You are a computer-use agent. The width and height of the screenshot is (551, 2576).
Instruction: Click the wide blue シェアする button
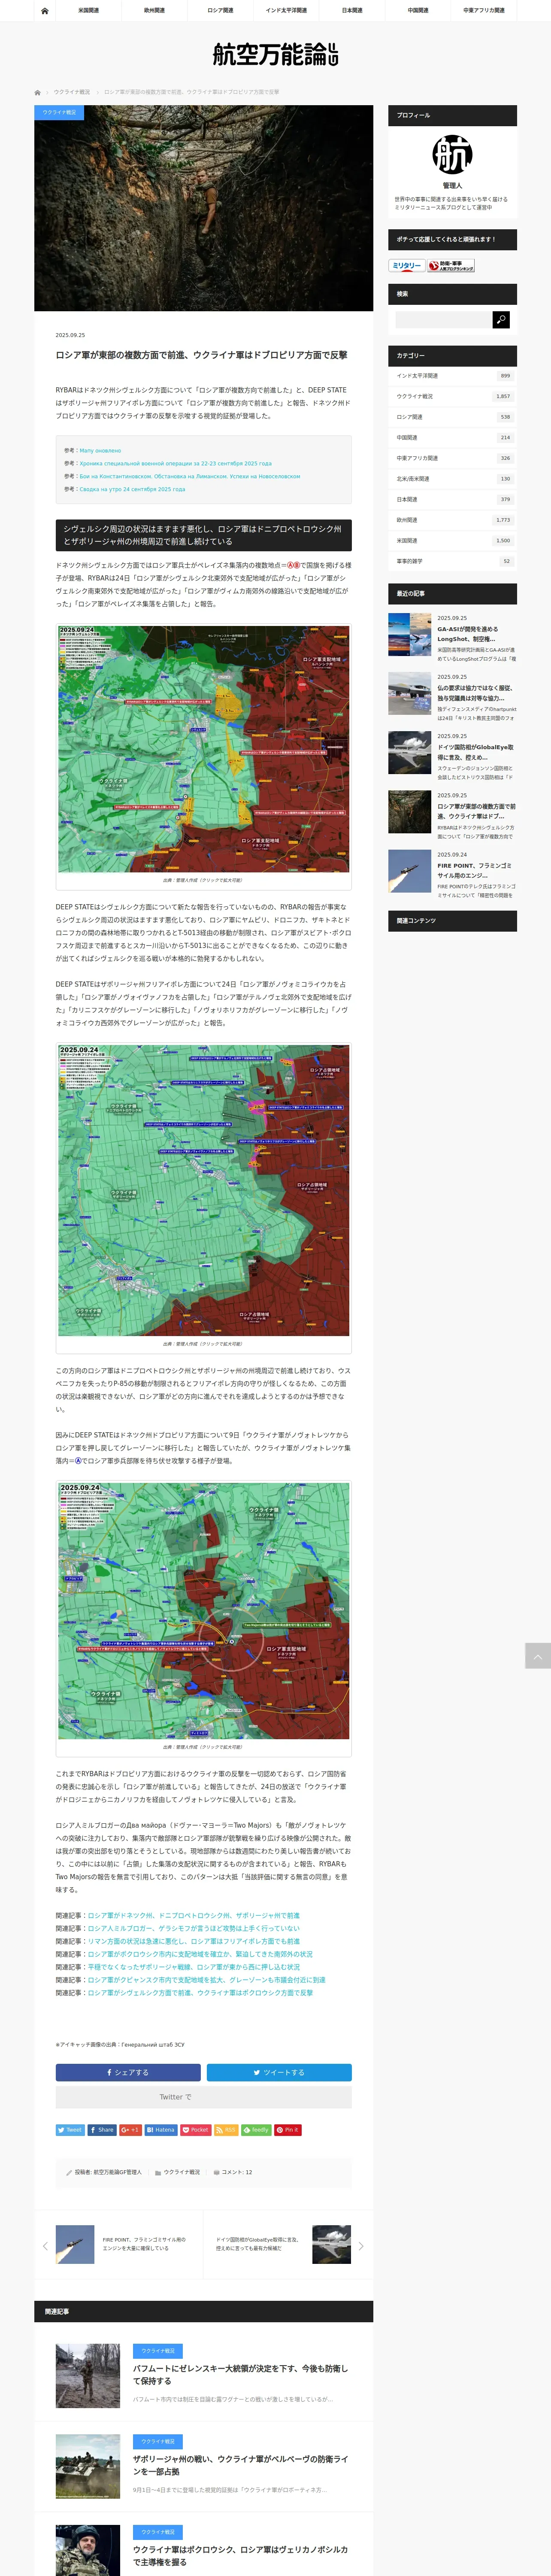(x=128, y=2072)
